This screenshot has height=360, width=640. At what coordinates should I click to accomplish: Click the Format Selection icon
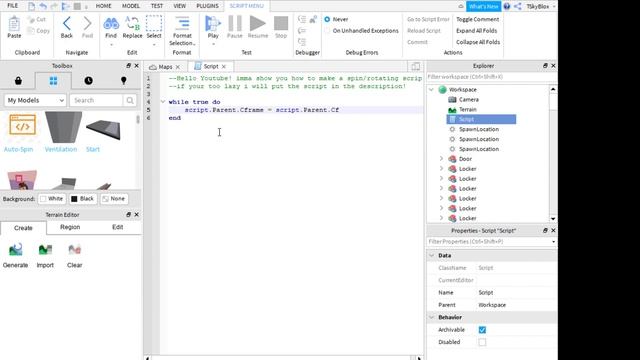(182, 23)
